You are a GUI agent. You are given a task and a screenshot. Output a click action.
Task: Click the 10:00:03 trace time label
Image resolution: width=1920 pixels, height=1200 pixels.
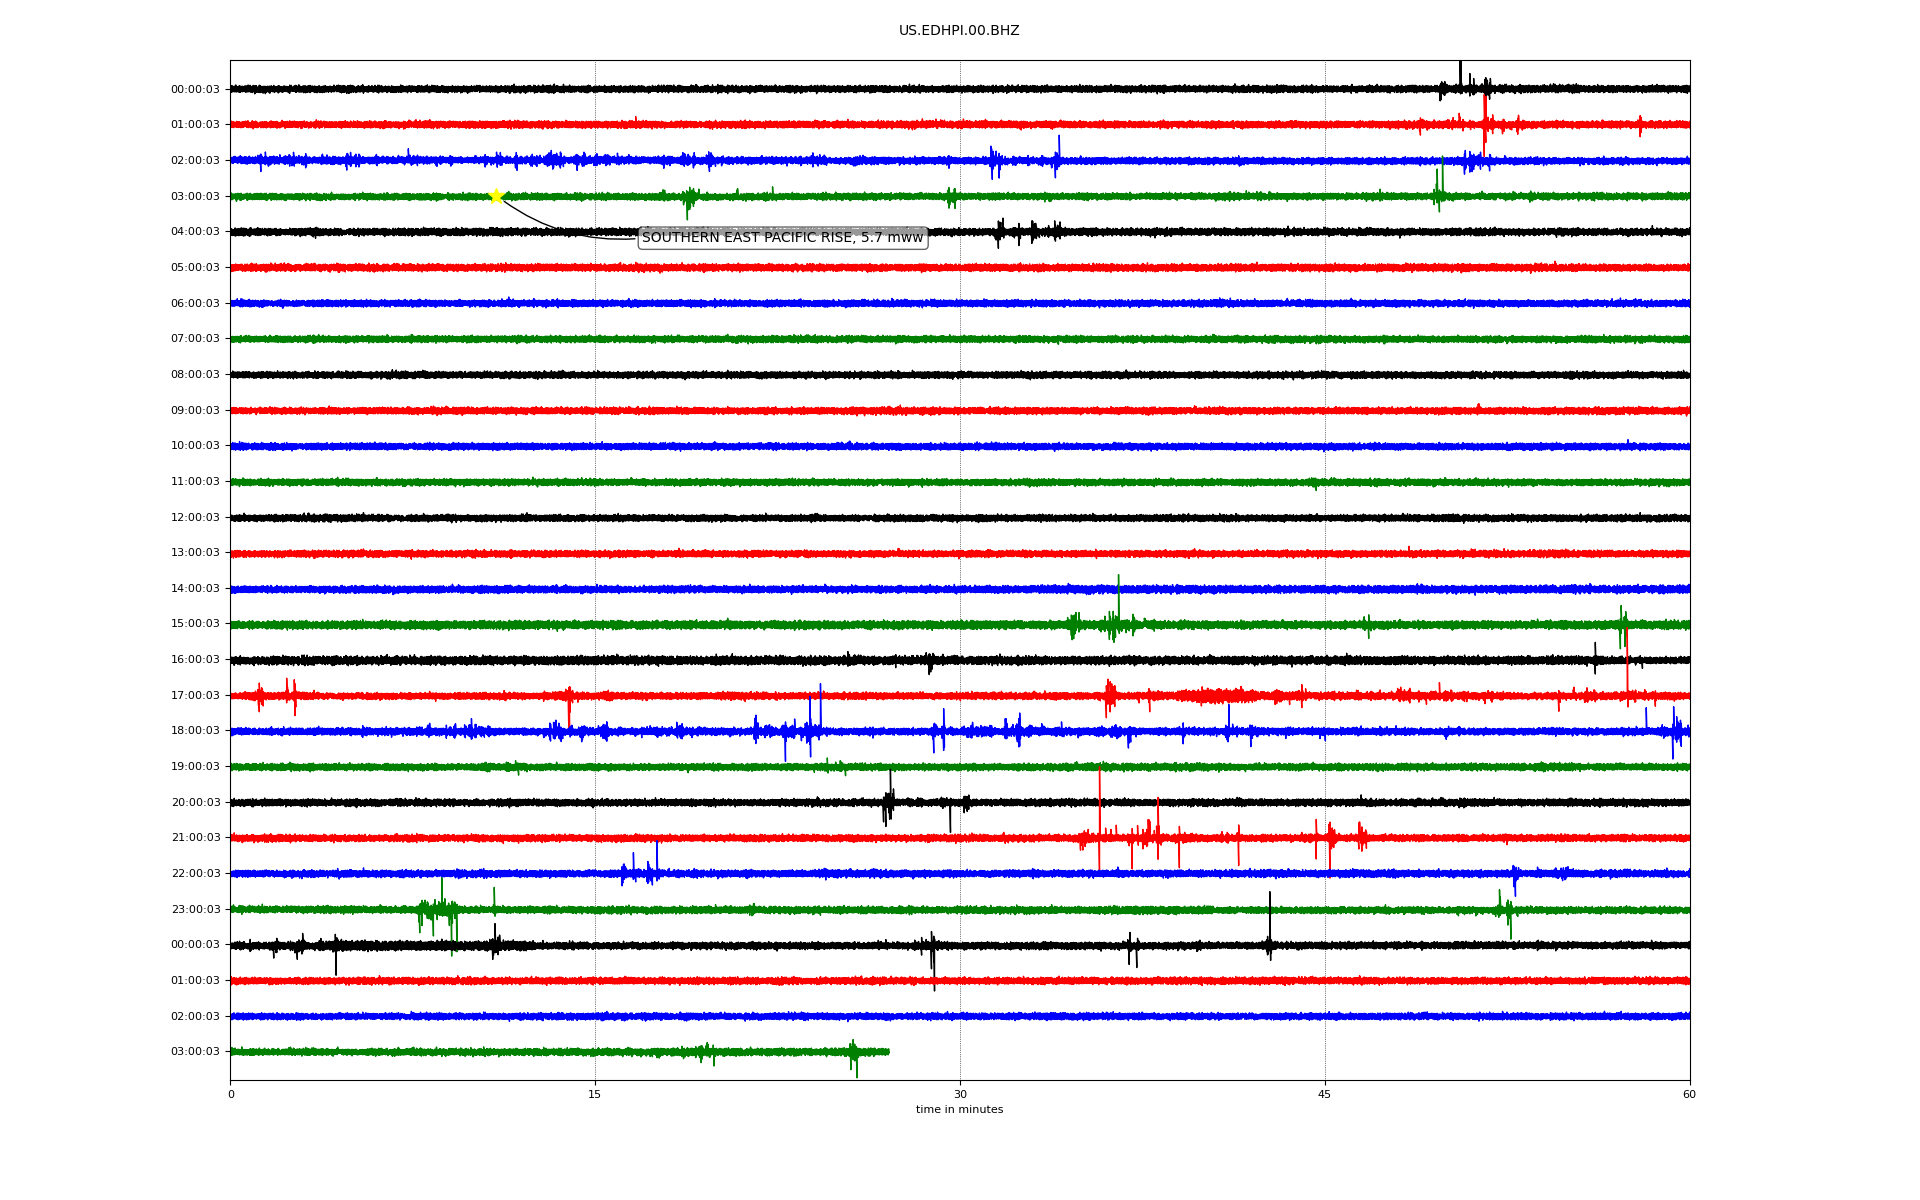[195, 446]
